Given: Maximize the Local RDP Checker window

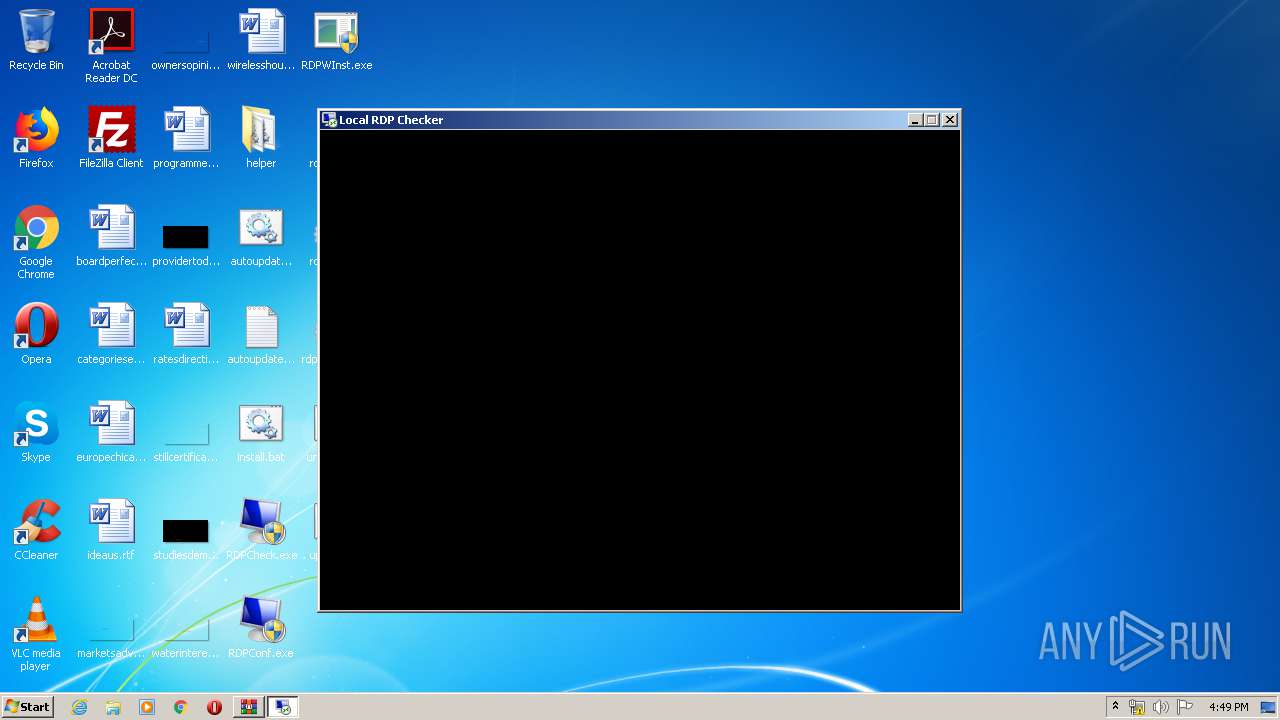Looking at the screenshot, I should tap(932, 120).
